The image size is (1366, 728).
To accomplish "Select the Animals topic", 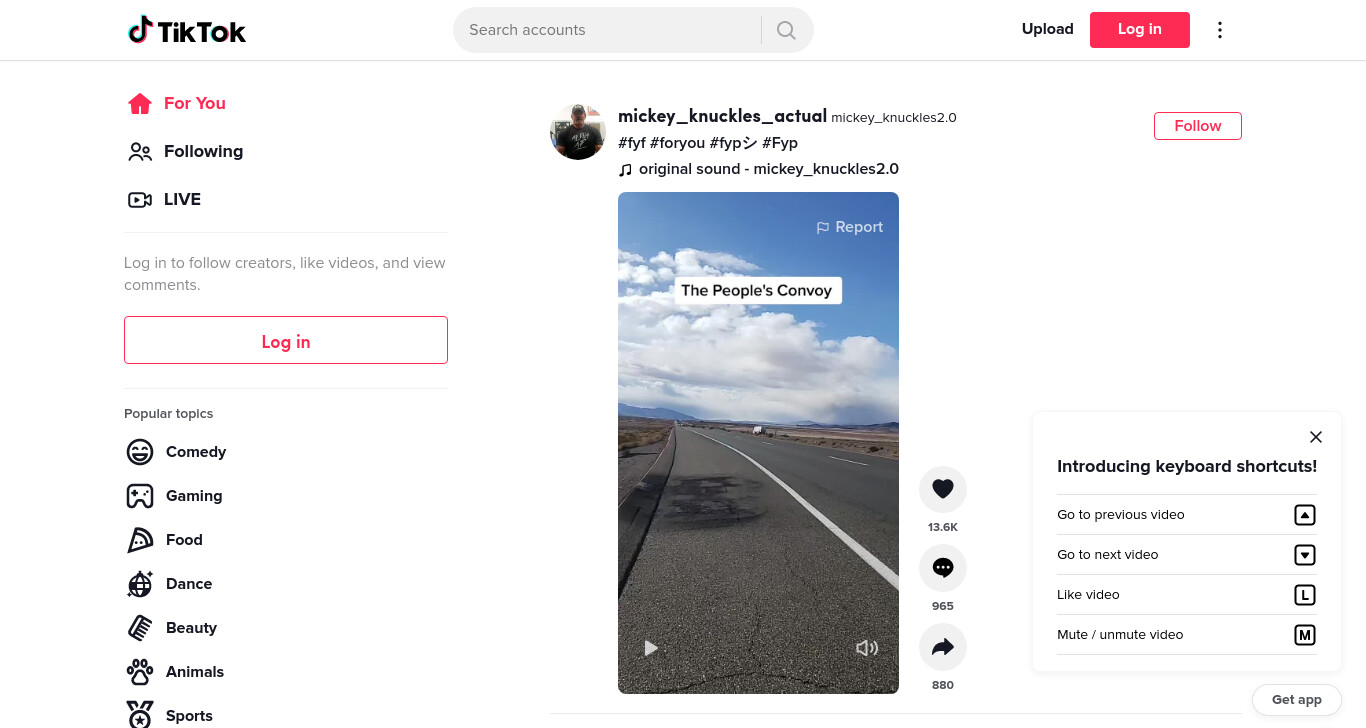I will 176,672.
